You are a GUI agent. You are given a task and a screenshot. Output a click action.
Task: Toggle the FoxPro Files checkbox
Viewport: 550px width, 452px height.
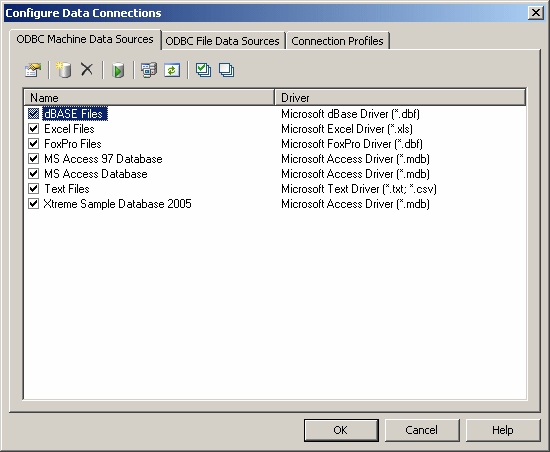tap(33, 144)
